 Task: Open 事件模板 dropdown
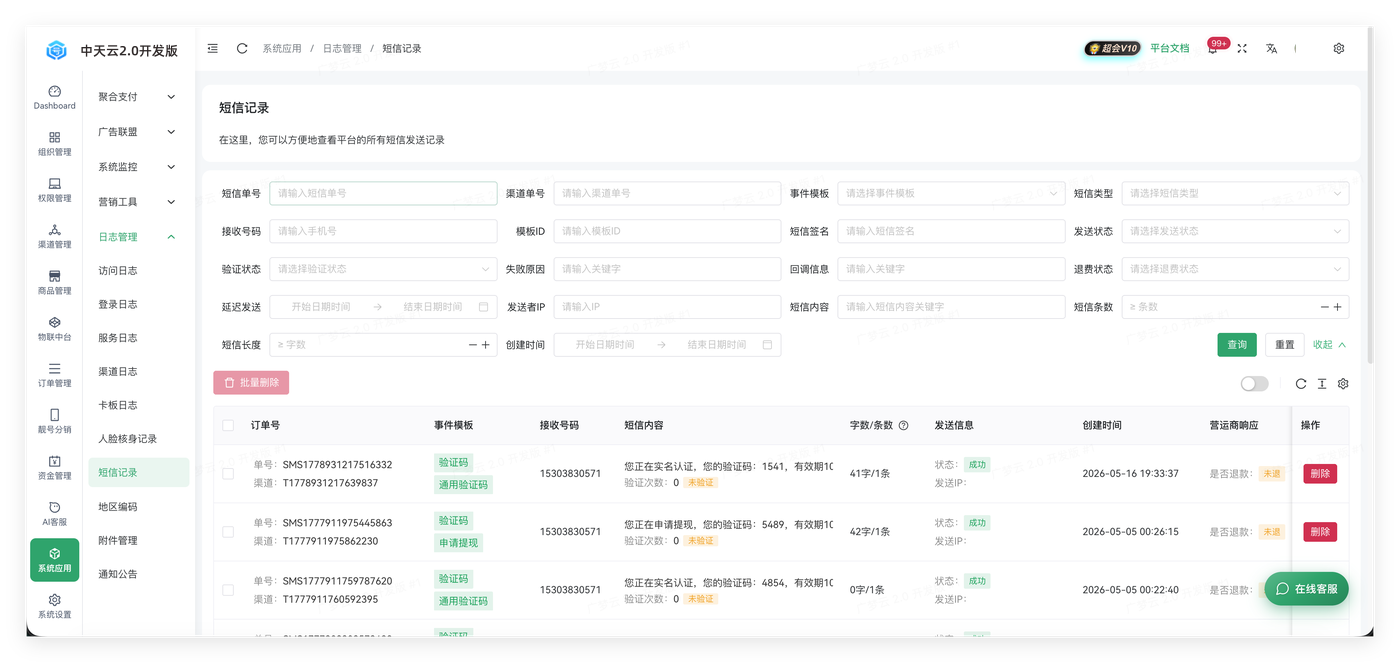click(x=951, y=193)
